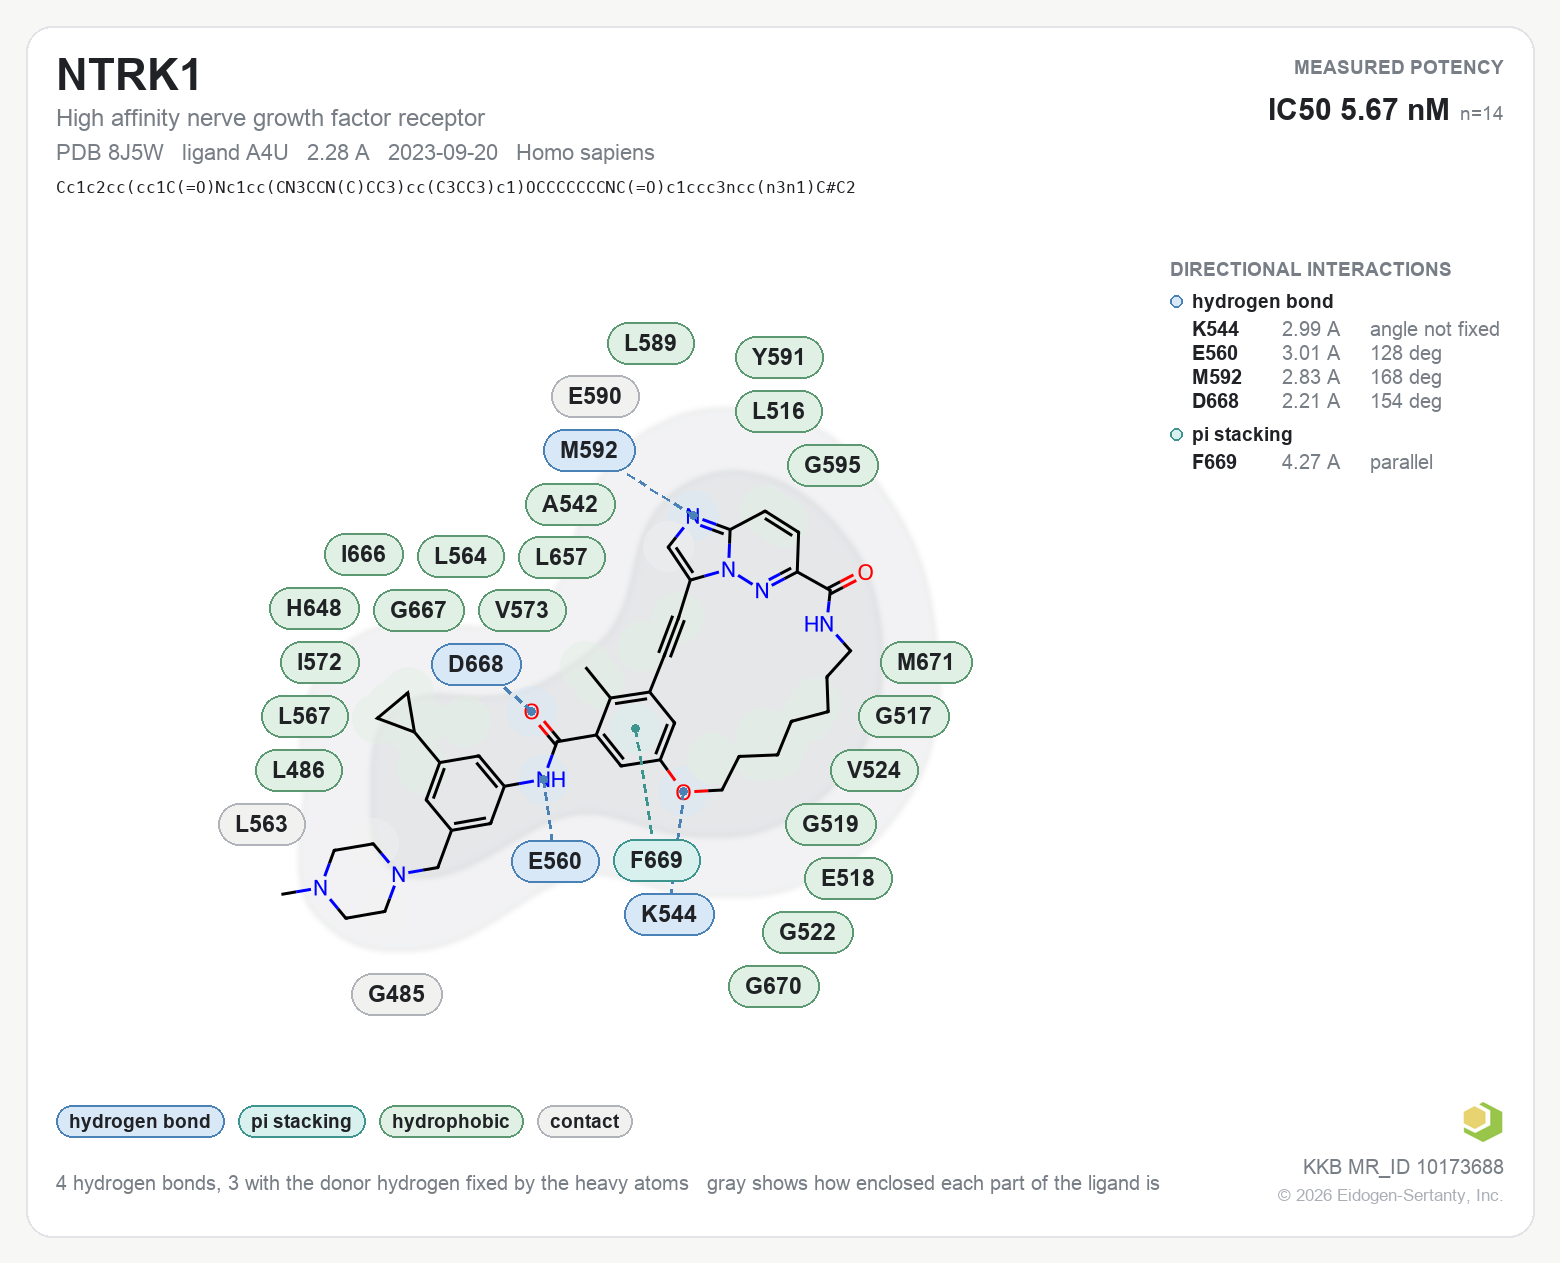This screenshot has height=1263, width=1560.
Task: Click the ligand A4U text
Action: click(235, 152)
